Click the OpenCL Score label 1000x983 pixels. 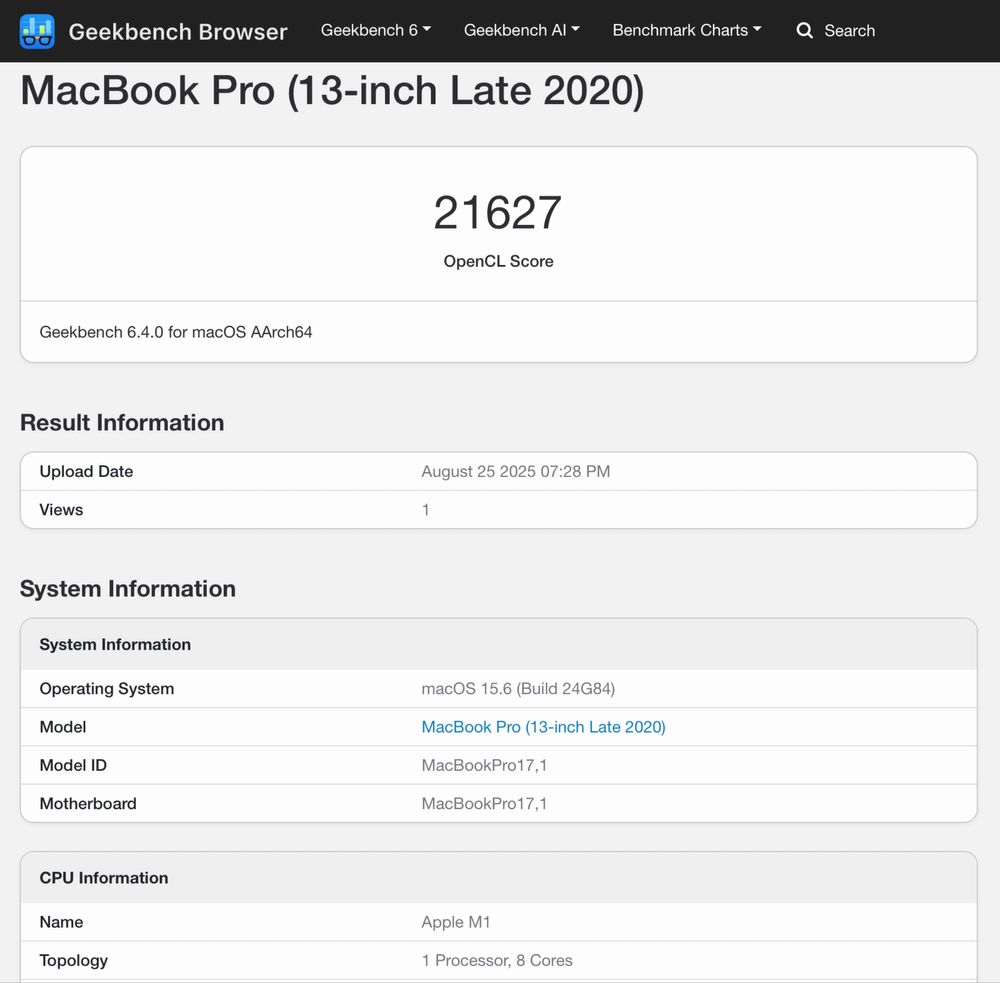coord(498,261)
